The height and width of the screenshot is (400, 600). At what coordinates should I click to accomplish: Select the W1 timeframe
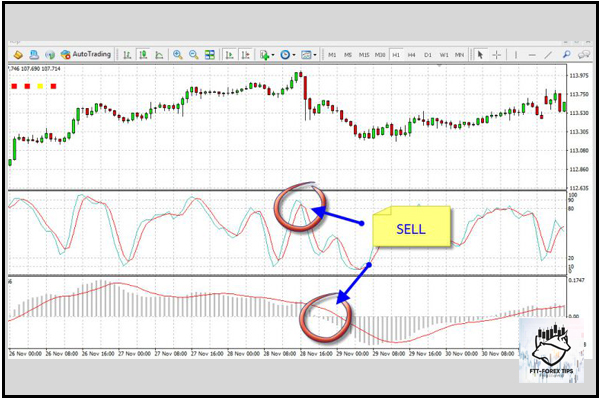444,55
